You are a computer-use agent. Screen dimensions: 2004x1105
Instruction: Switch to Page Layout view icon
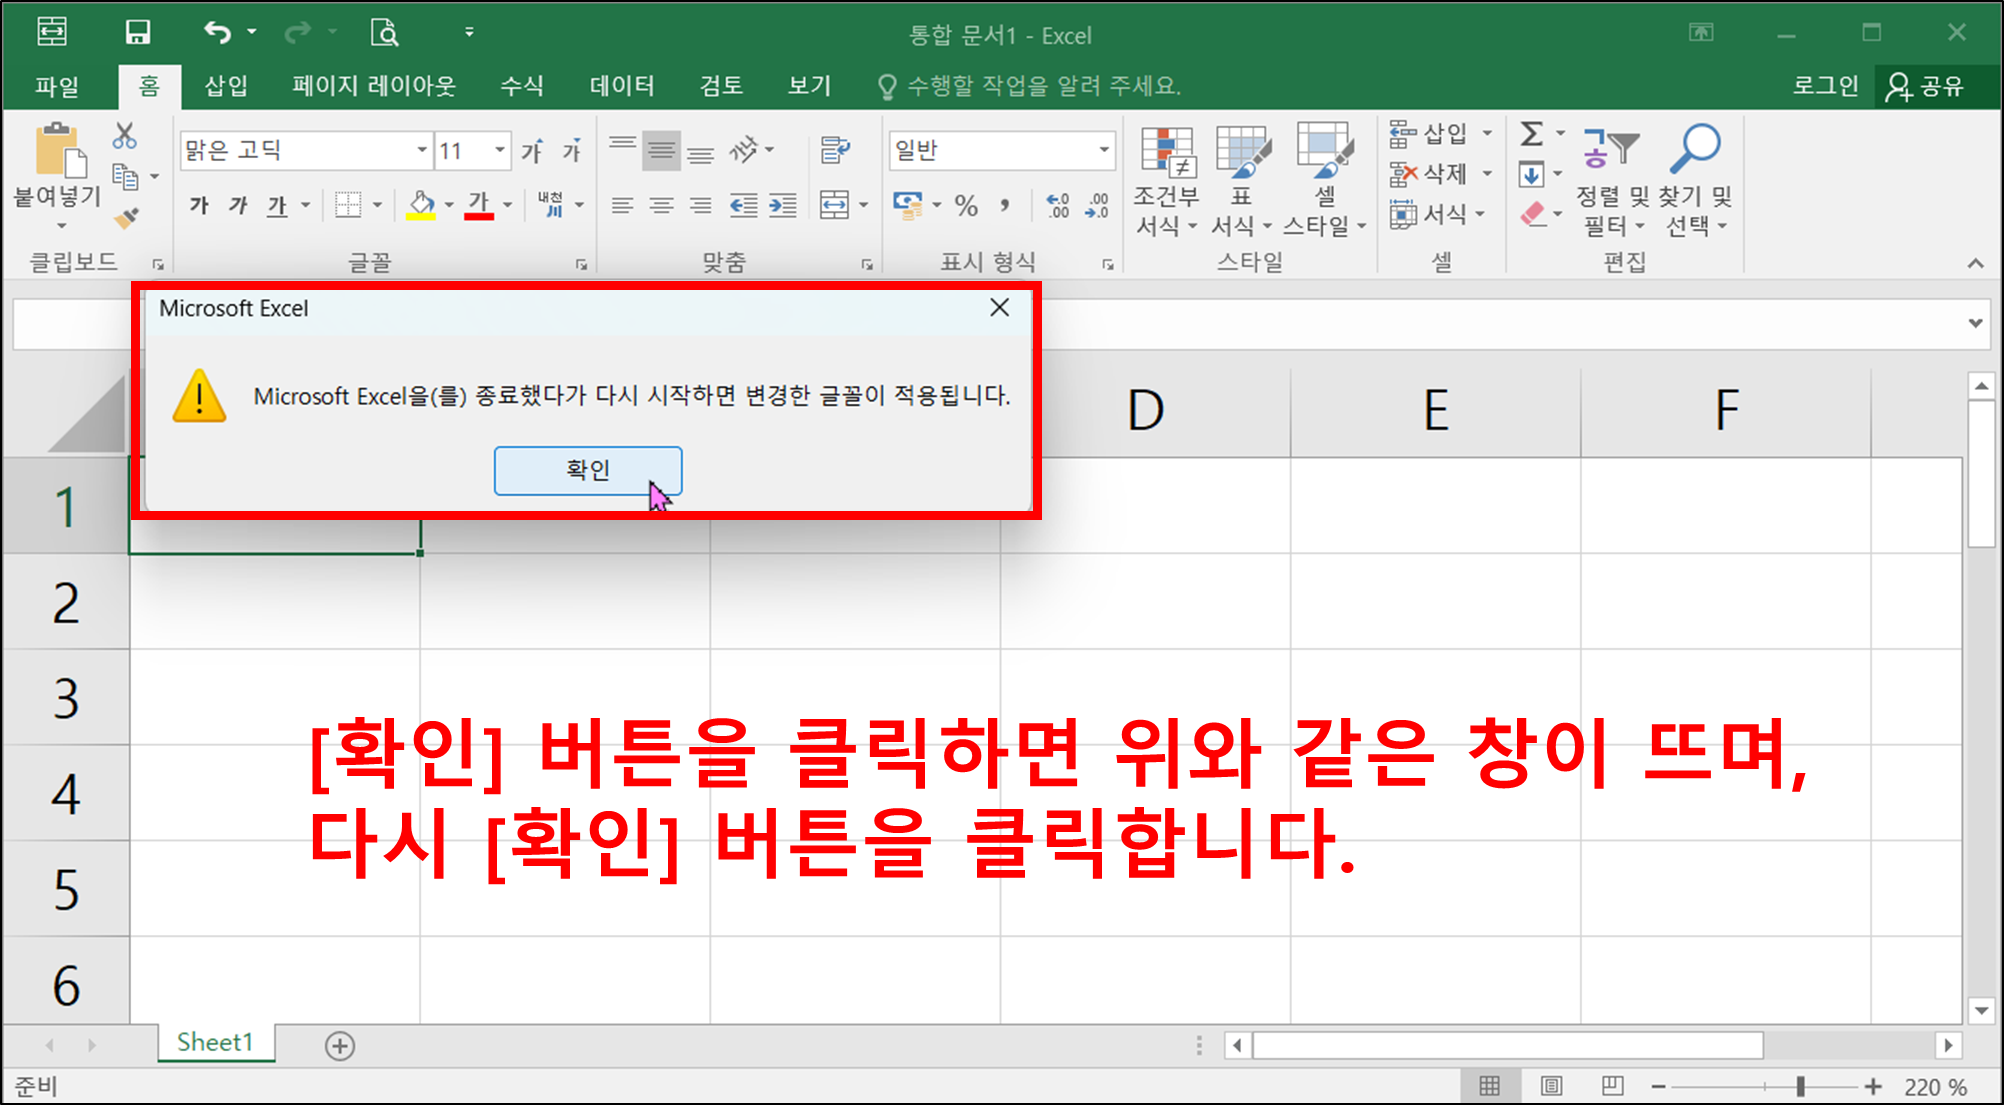click(x=1551, y=1086)
